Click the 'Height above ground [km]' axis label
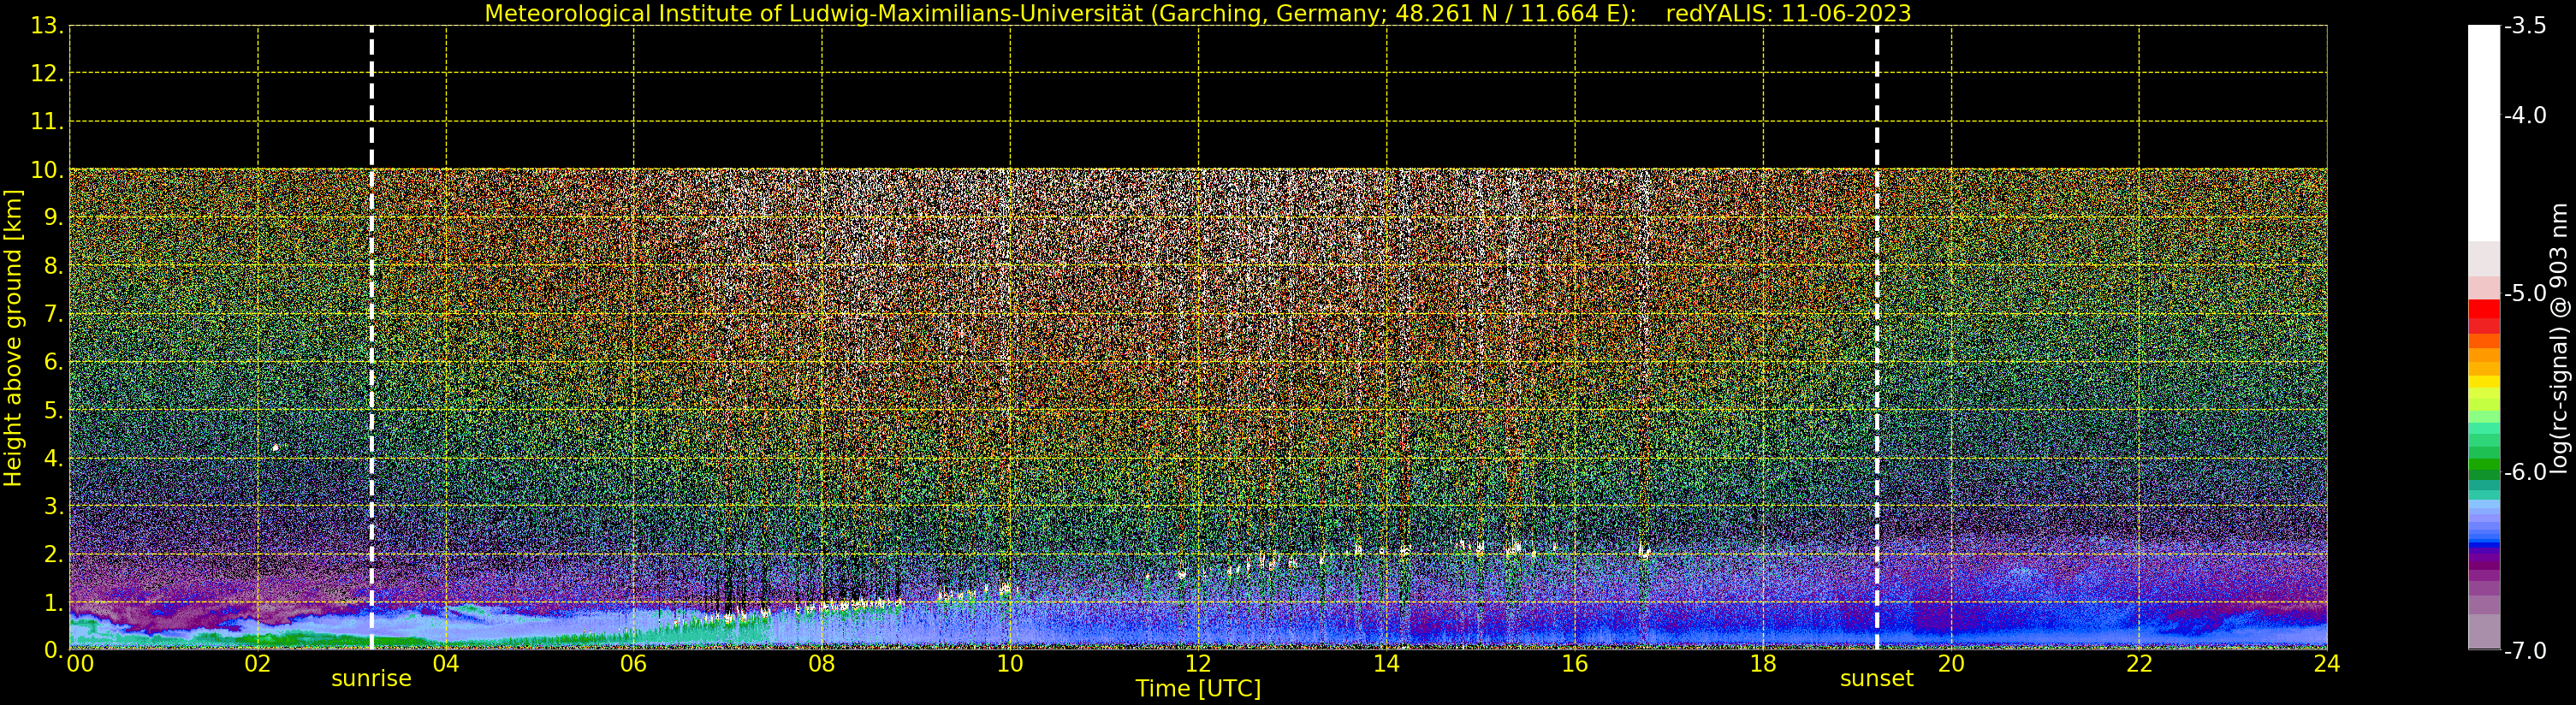2576x705 pixels. coord(13,338)
